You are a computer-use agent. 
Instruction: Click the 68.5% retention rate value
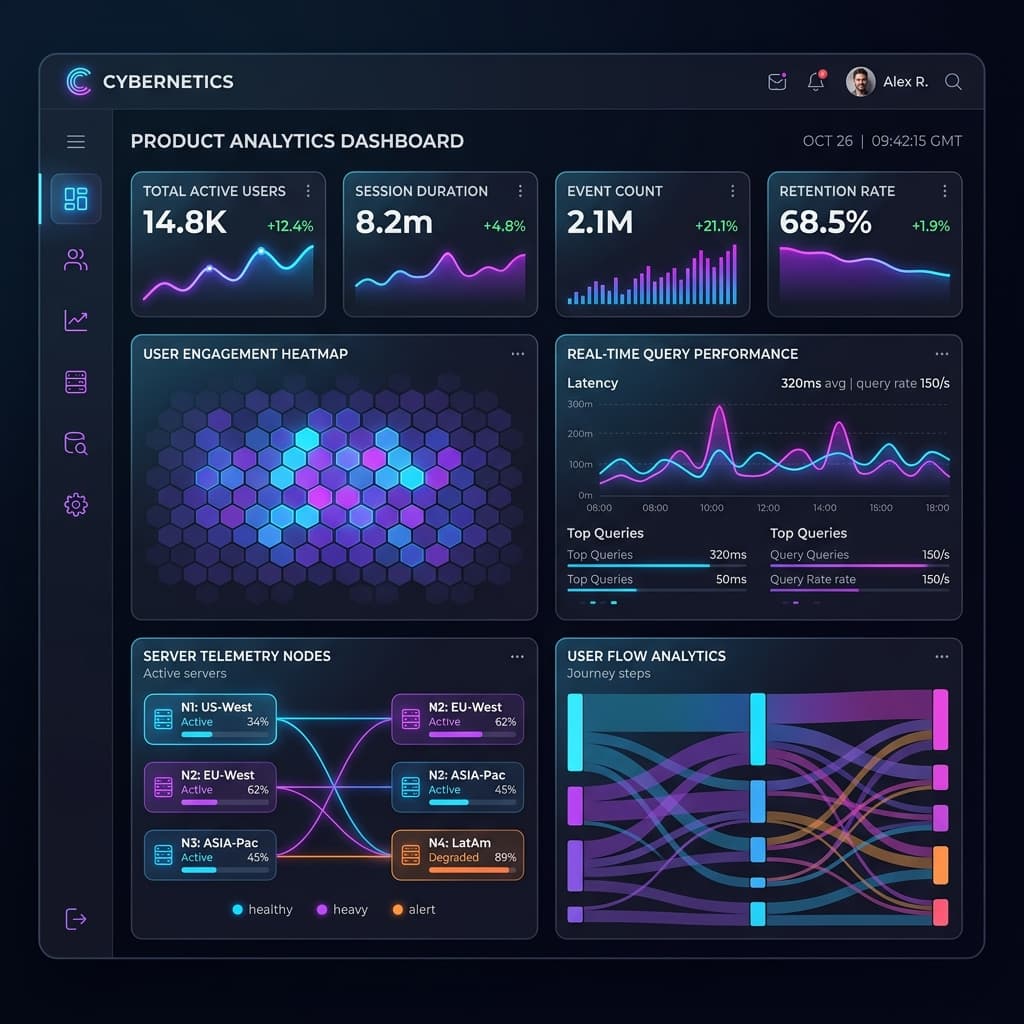825,222
